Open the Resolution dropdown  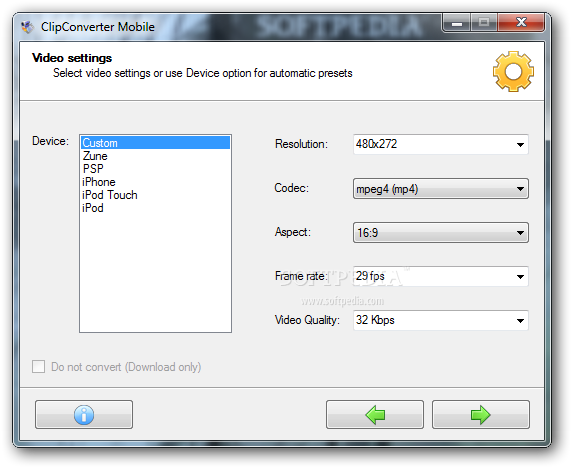coord(441,144)
